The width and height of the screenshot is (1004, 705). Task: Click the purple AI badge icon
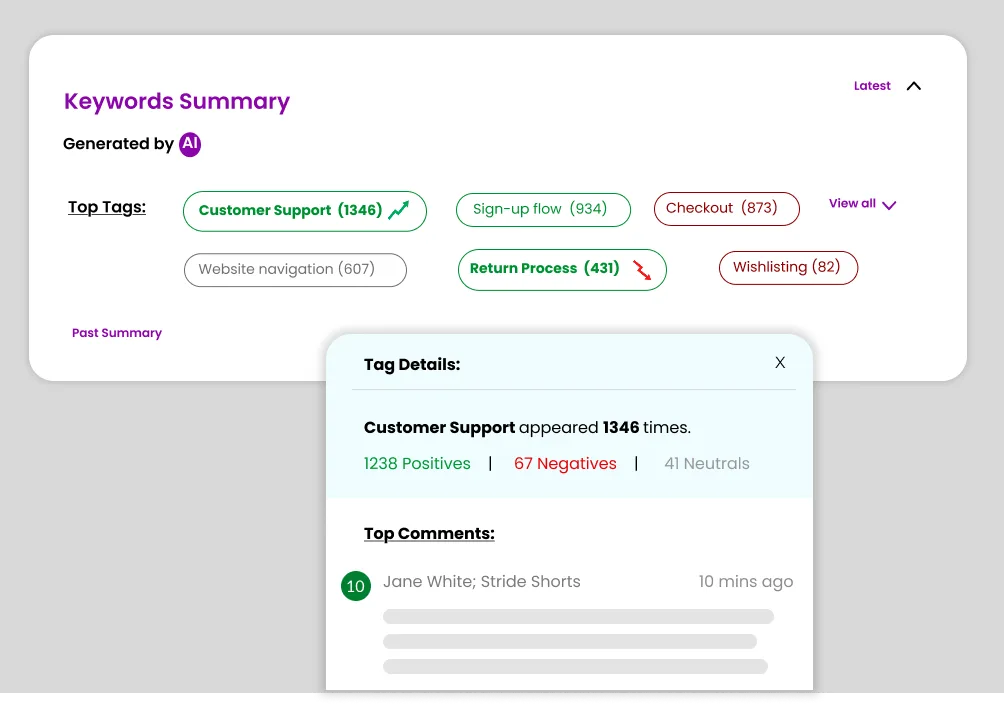tap(190, 144)
